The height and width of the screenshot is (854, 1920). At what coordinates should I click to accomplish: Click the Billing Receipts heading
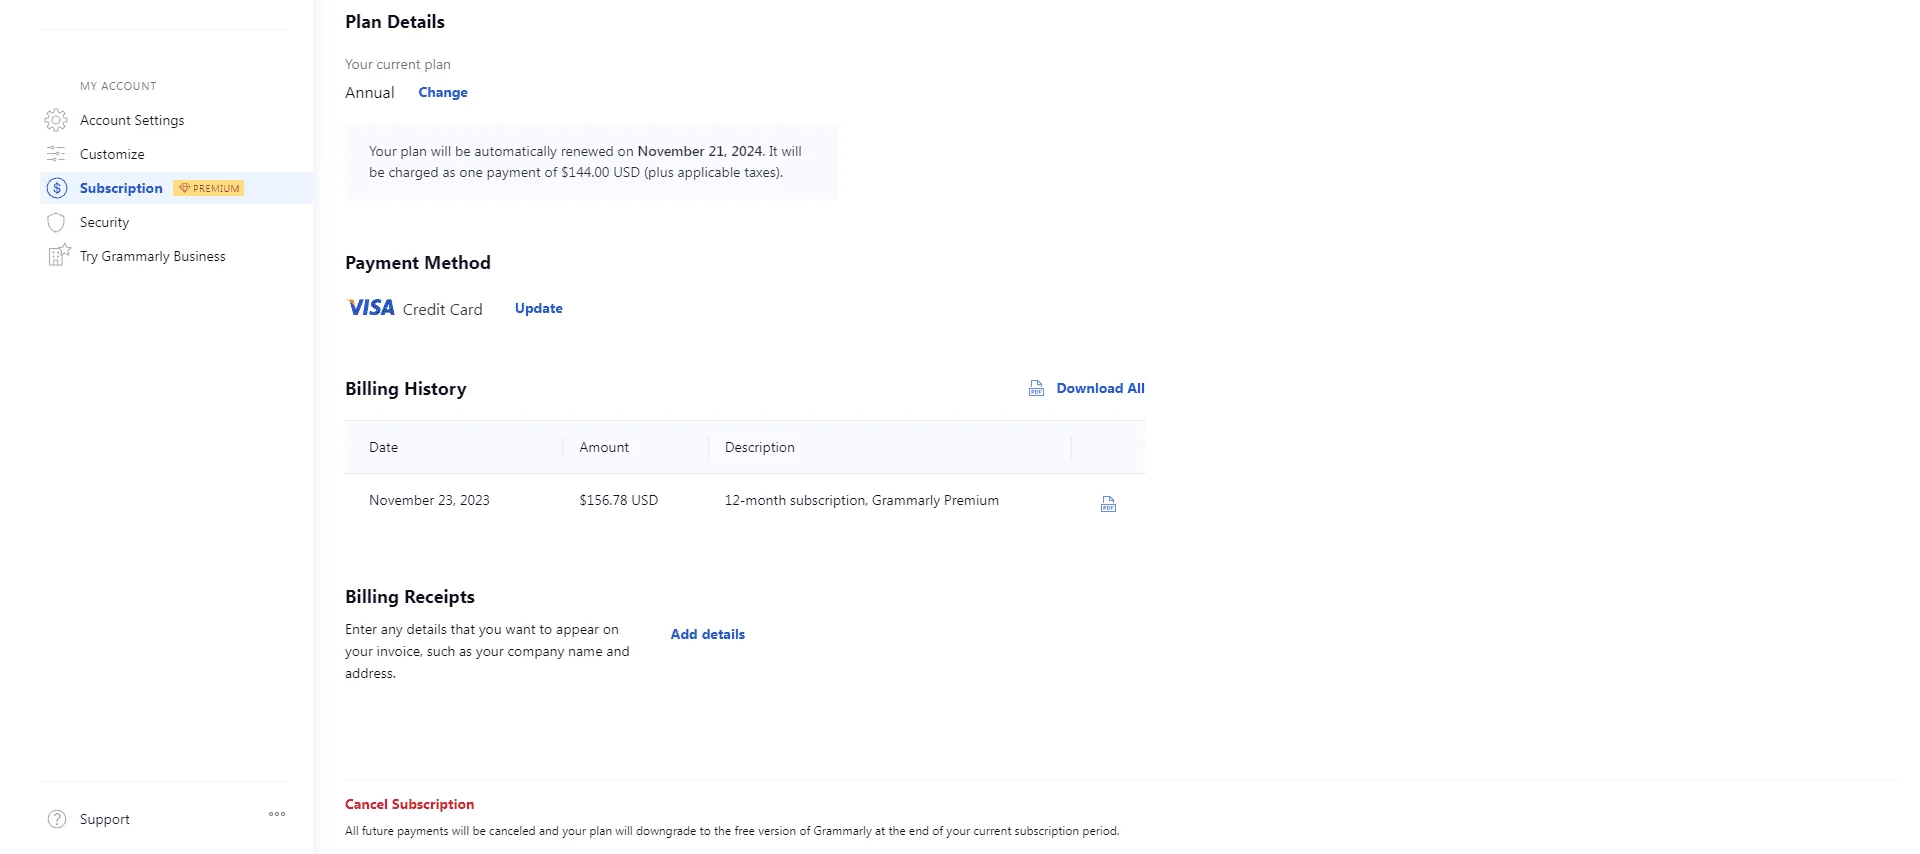tap(410, 597)
